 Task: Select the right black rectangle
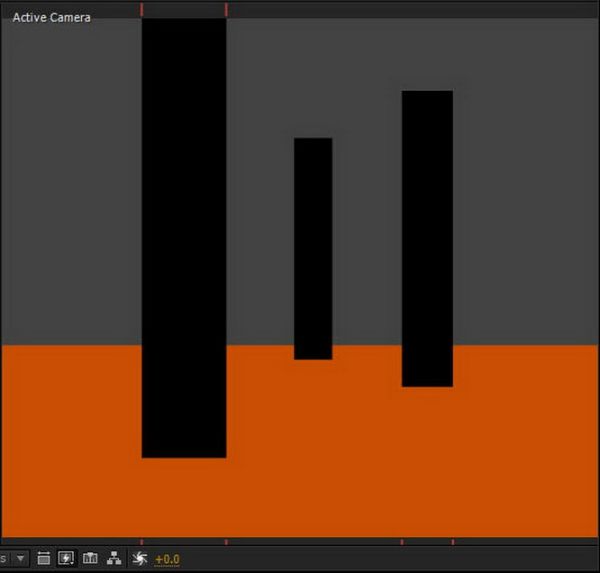pyautogui.click(x=427, y=238)
